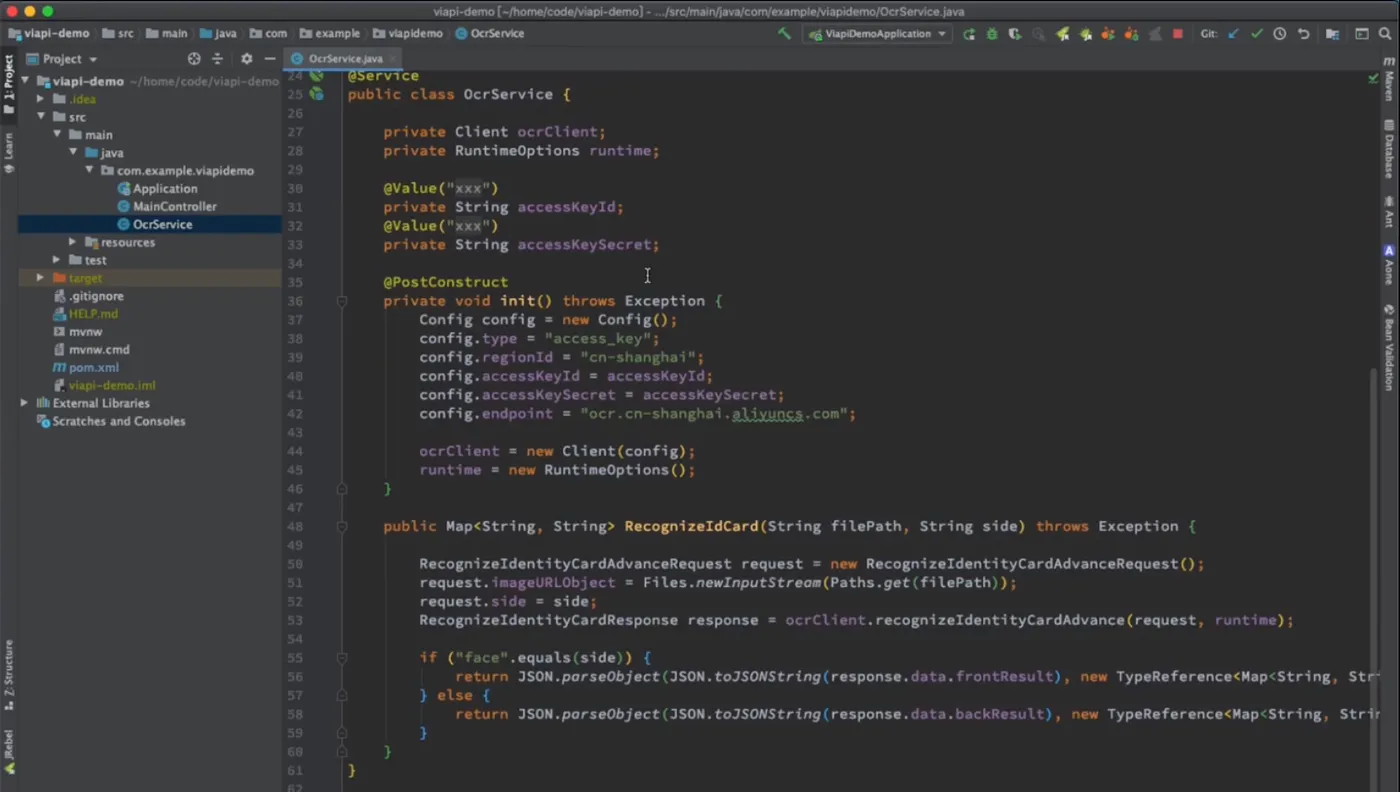
Task: Open Database tool window sidebar
Action: 1389,149
